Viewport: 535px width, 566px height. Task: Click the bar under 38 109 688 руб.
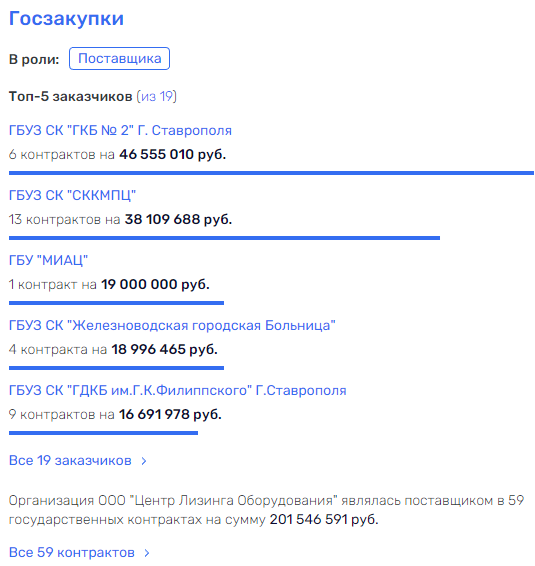224,238
